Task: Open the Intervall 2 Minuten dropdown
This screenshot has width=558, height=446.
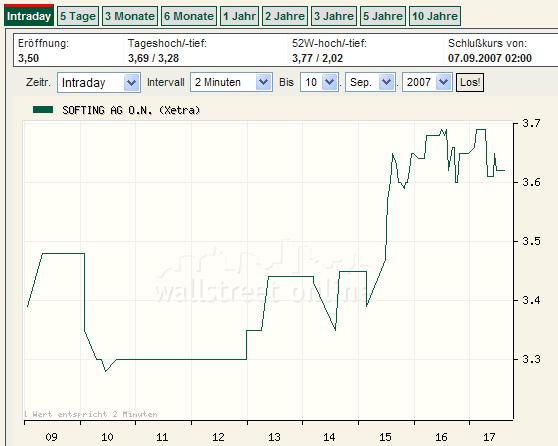Action: click(231, 83)
